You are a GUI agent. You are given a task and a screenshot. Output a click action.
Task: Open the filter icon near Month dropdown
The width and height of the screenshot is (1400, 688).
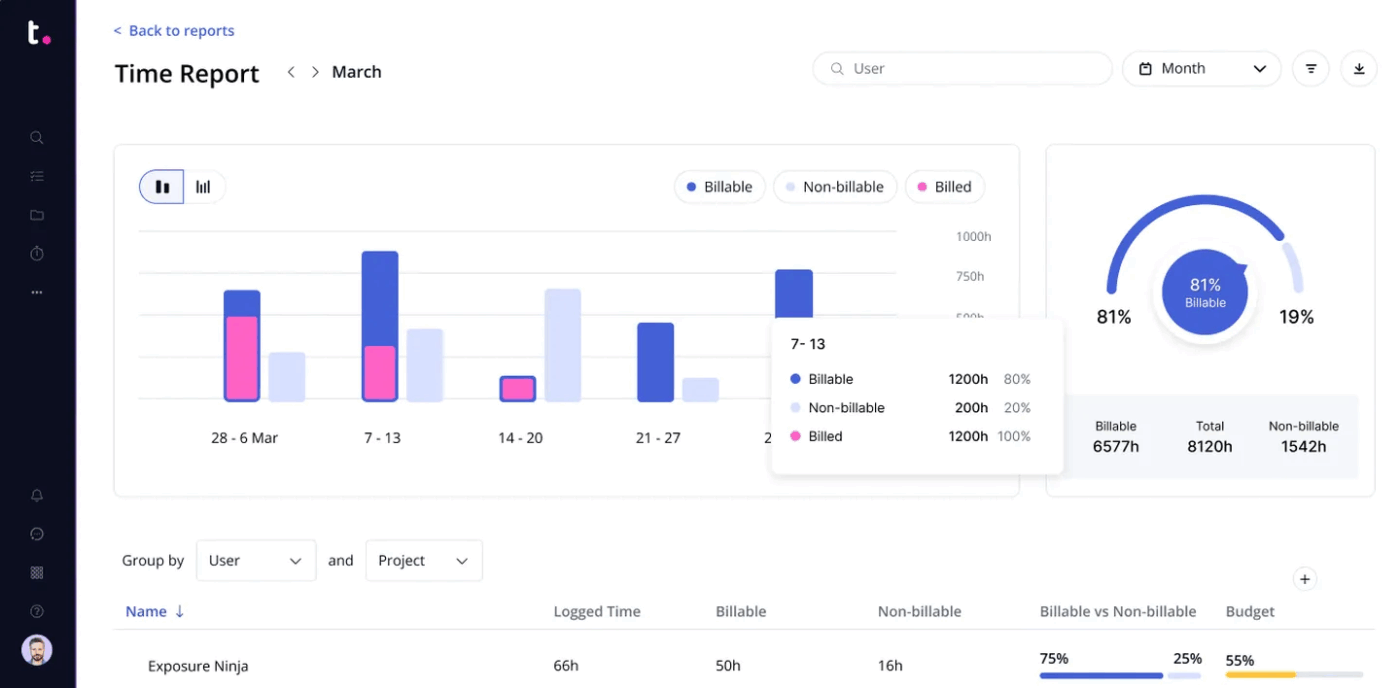pyautogui.click(x=1310, y=68)
